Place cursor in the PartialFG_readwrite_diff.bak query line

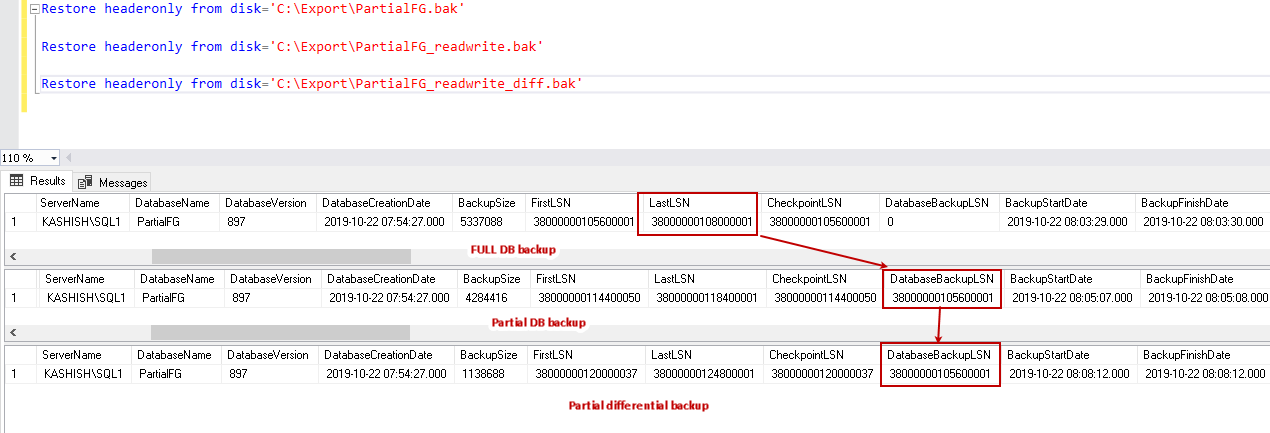pyautogui.click(x=311, y=84)
